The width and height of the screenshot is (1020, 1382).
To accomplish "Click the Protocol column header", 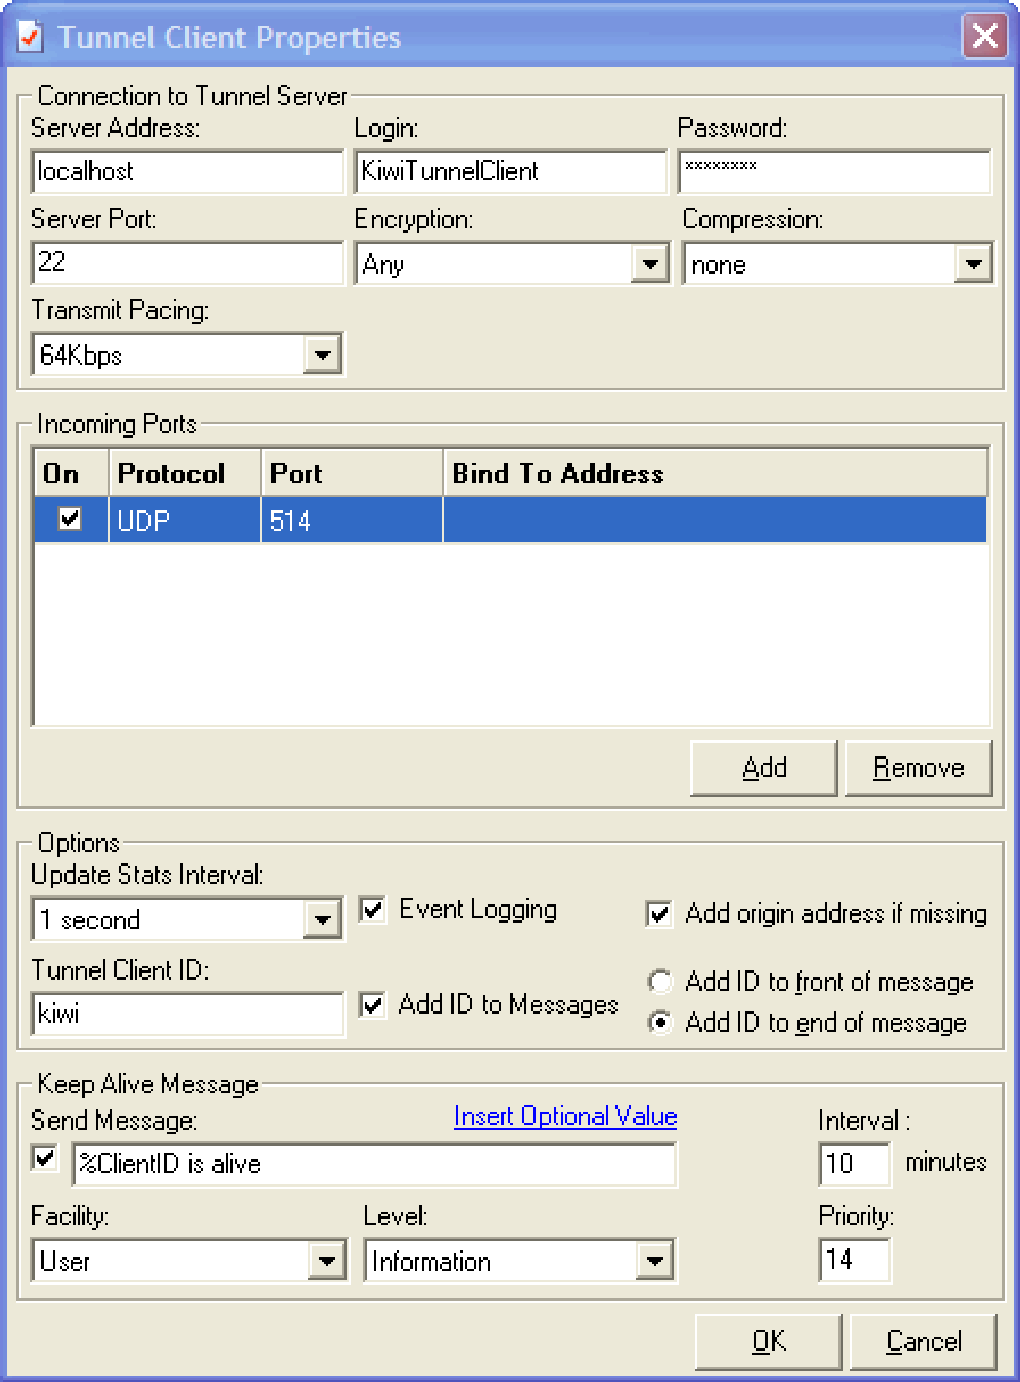I will (x=185, y=473).
